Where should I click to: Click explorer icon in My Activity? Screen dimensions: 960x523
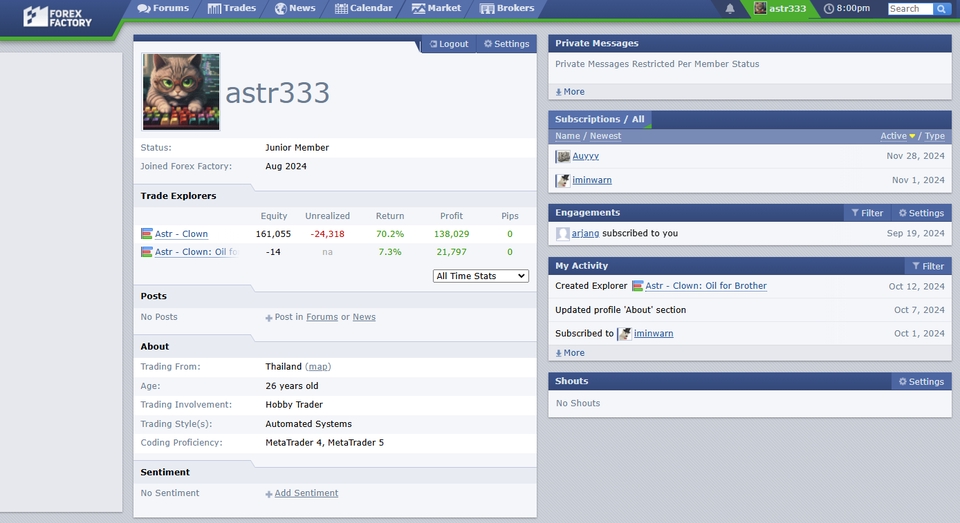[637, 286]
